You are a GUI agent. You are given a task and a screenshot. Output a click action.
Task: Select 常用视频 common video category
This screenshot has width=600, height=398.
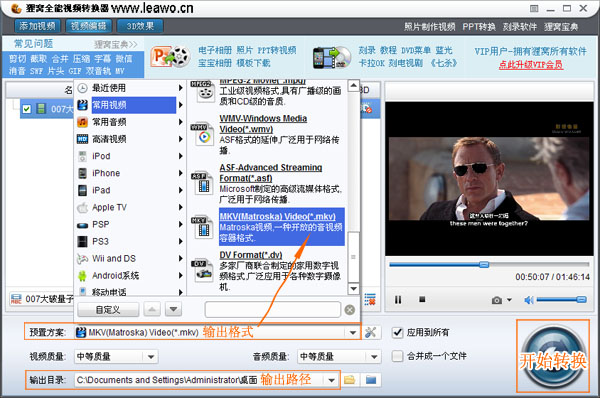[x=126, y=105]
